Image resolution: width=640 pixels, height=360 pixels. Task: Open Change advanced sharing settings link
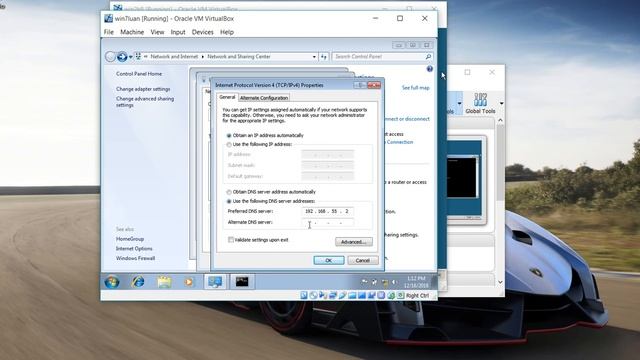pyautogui.click(x=145, y=102)
